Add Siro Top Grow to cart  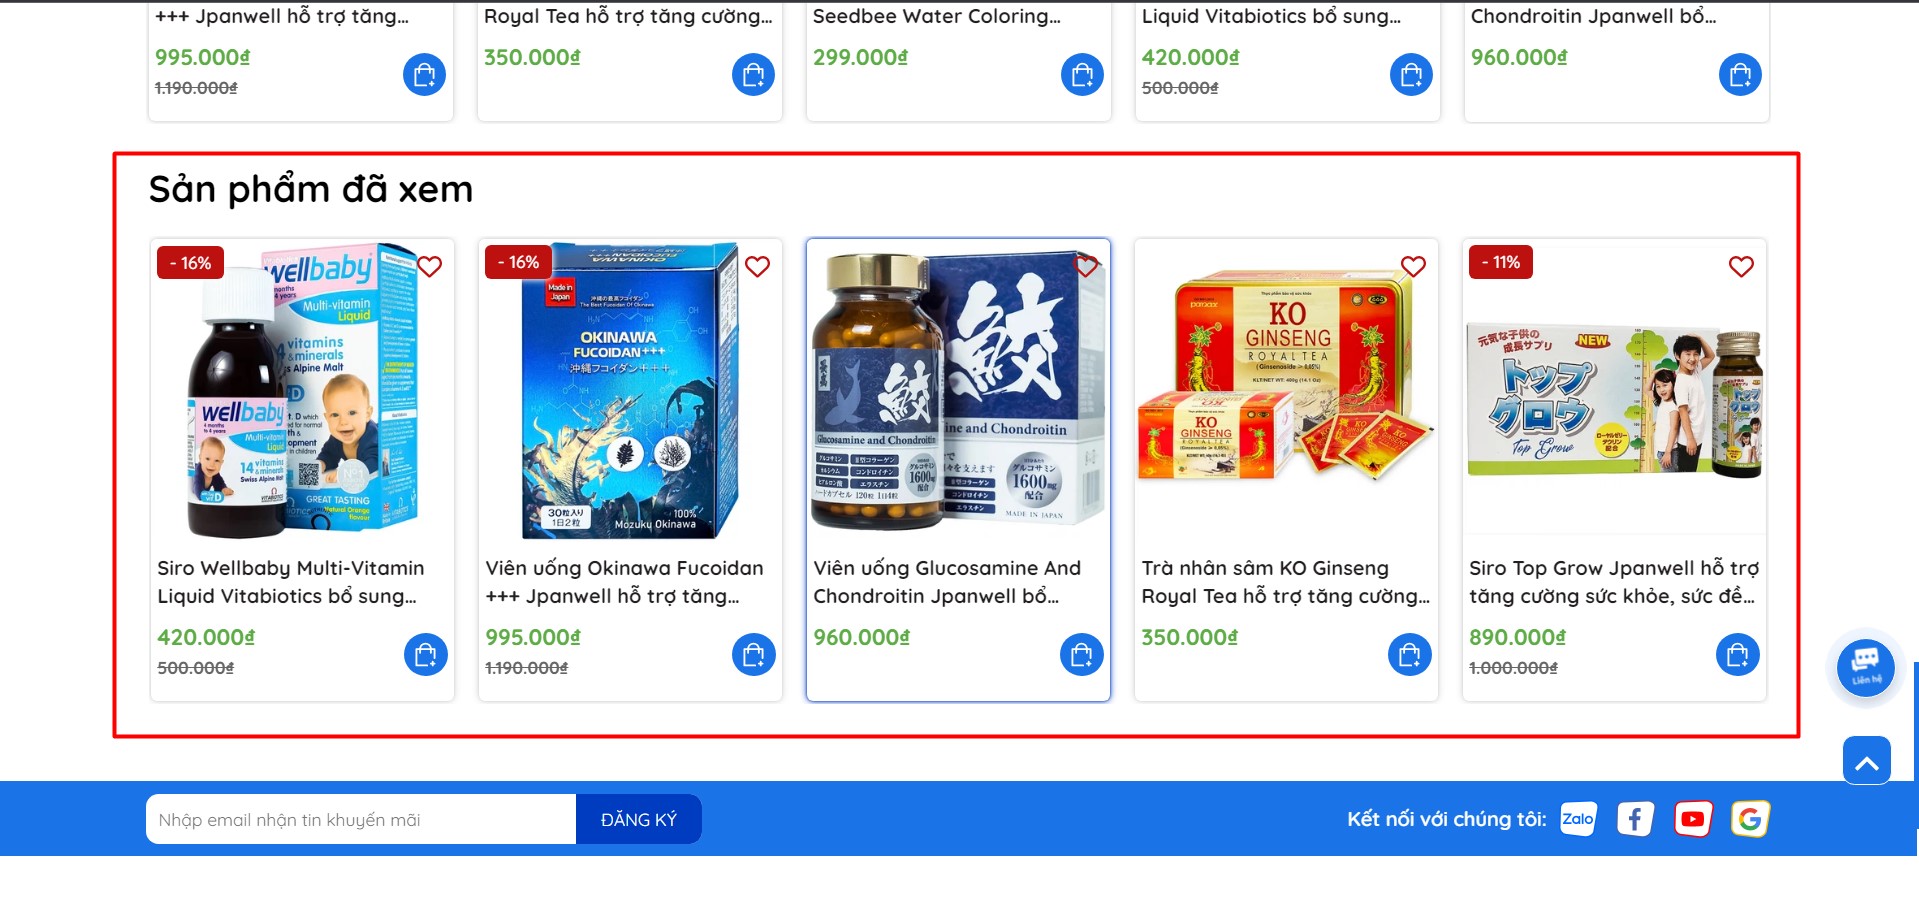(x=1737, y=655)
